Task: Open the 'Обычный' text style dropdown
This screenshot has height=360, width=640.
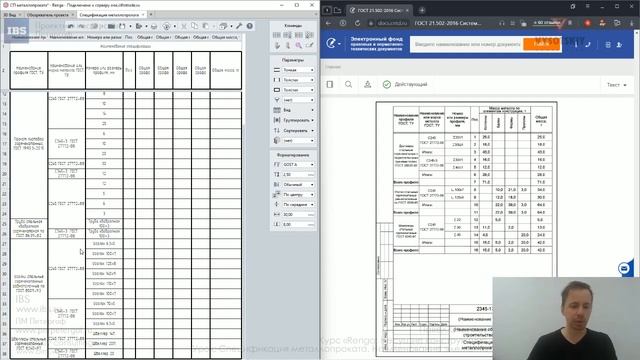Action: pos(298,184)
